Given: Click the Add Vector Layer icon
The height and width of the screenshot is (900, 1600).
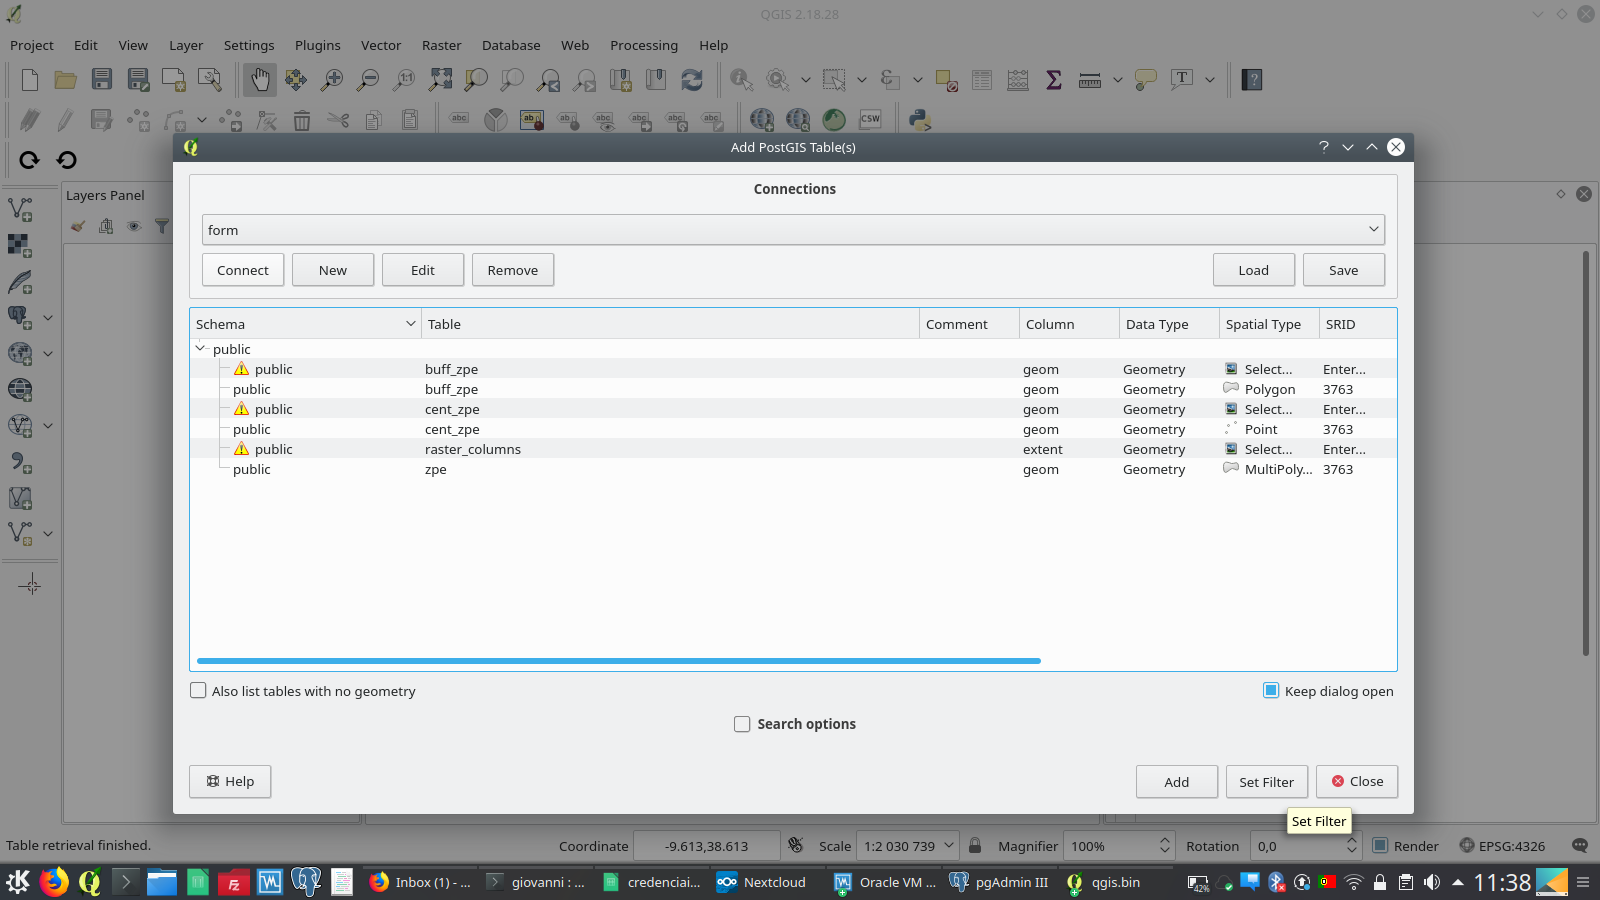Looking at the screenshot, I should coord(21,207).
